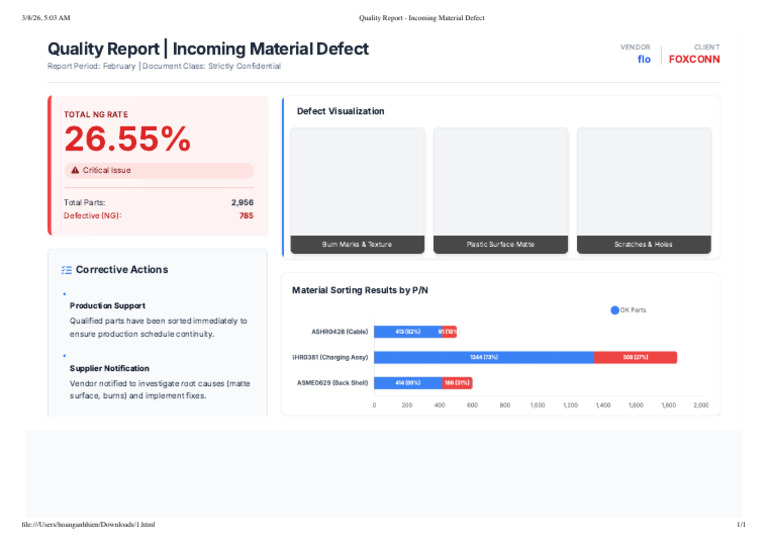Click the Defect Visualization heading
The height and width of the screenshot is (543, 768).
coord(340,111)
